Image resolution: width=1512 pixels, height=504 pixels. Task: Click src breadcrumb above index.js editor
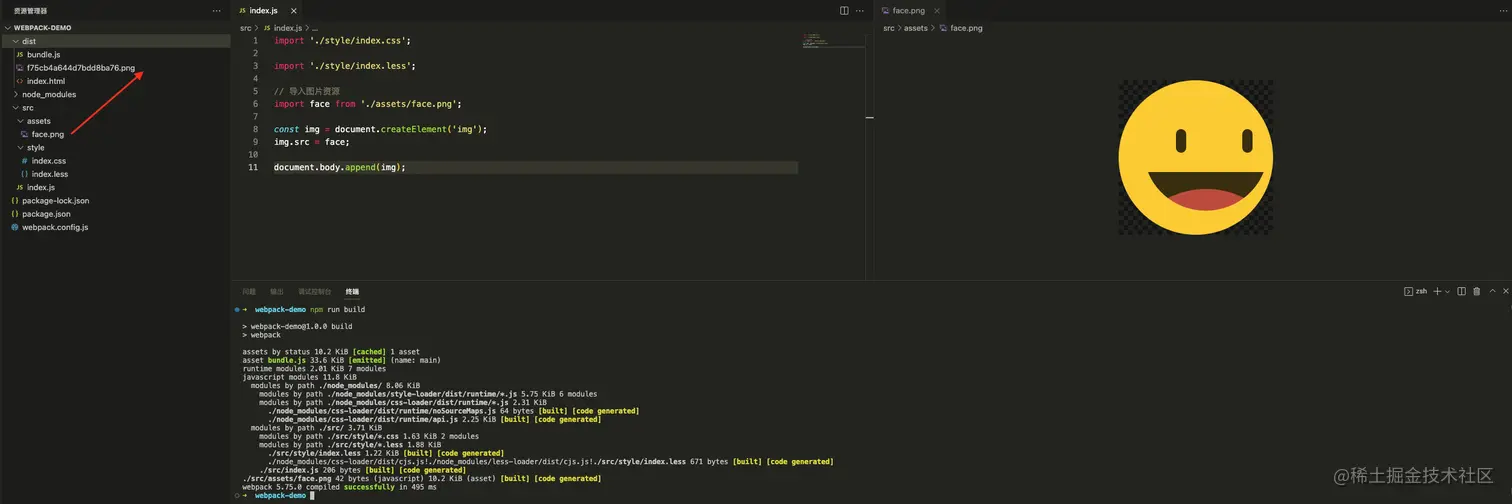point(246,28)
